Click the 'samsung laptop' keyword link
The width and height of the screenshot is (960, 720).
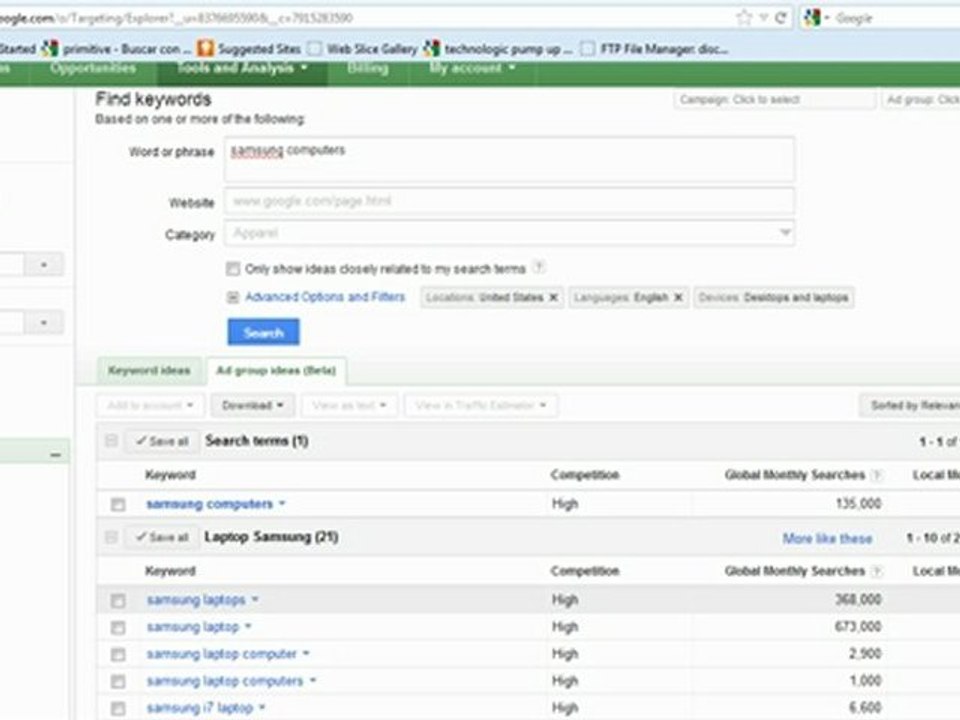[193, 627]
